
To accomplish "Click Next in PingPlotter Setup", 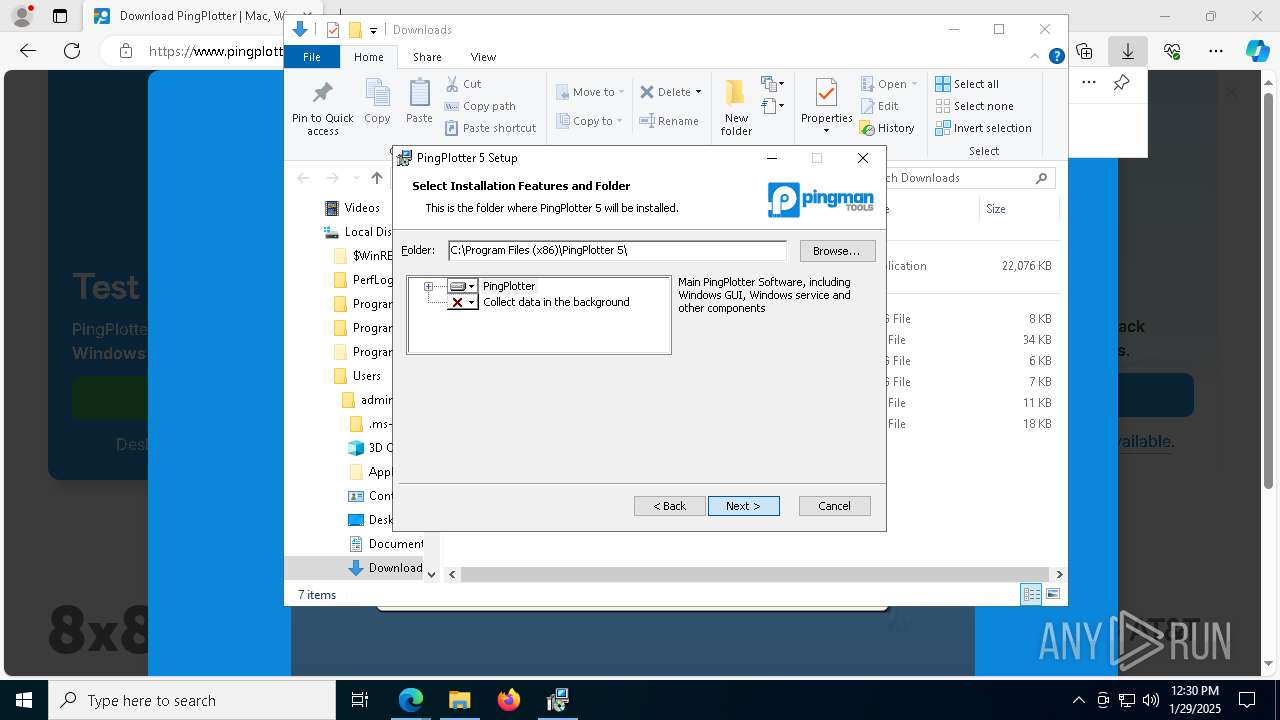I will pyautogui.click(x=743, y=506).
